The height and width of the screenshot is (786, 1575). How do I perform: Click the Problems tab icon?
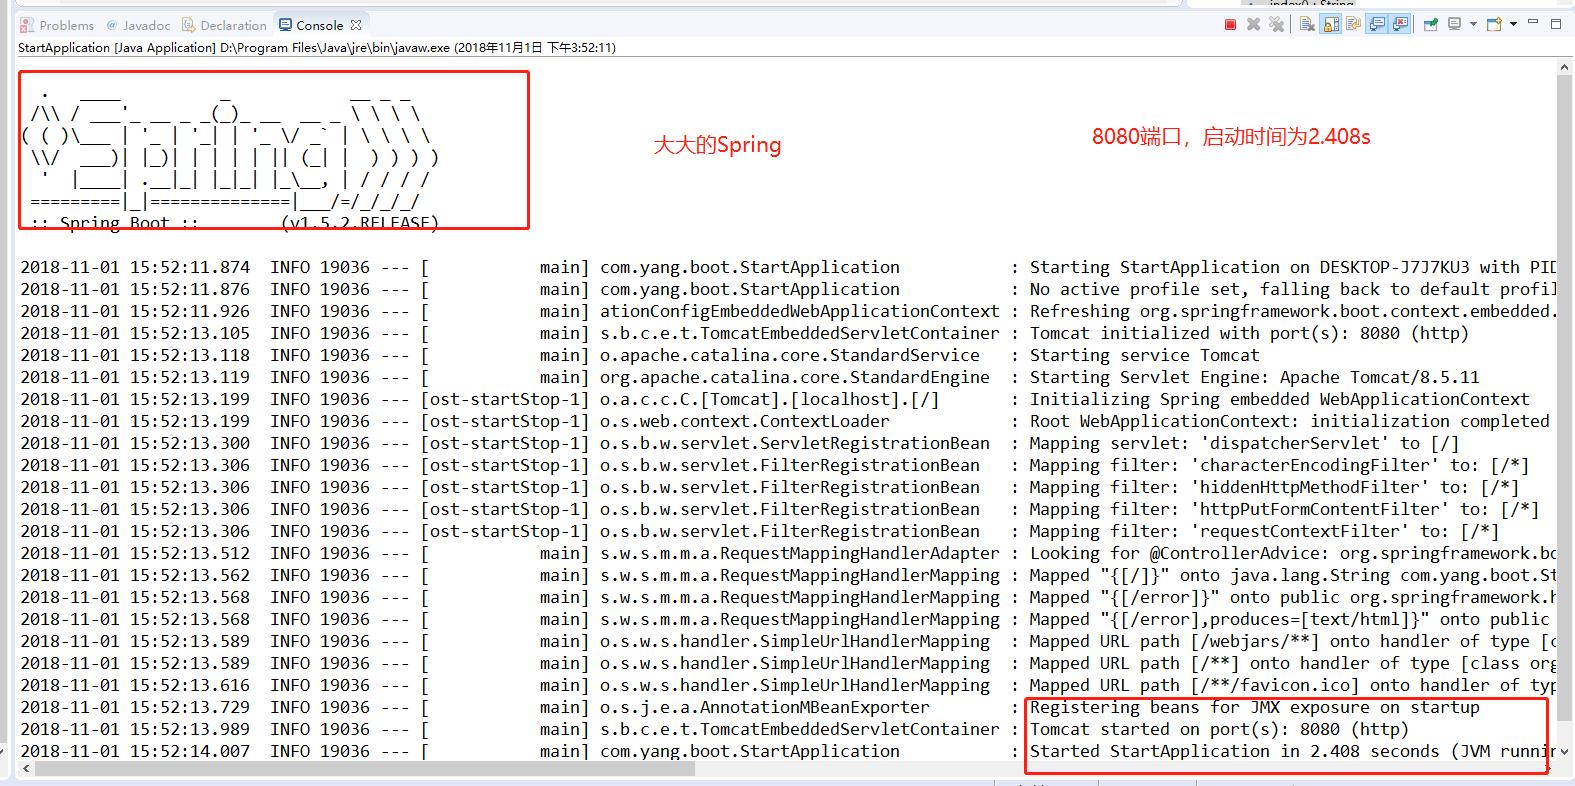[27, 25]
